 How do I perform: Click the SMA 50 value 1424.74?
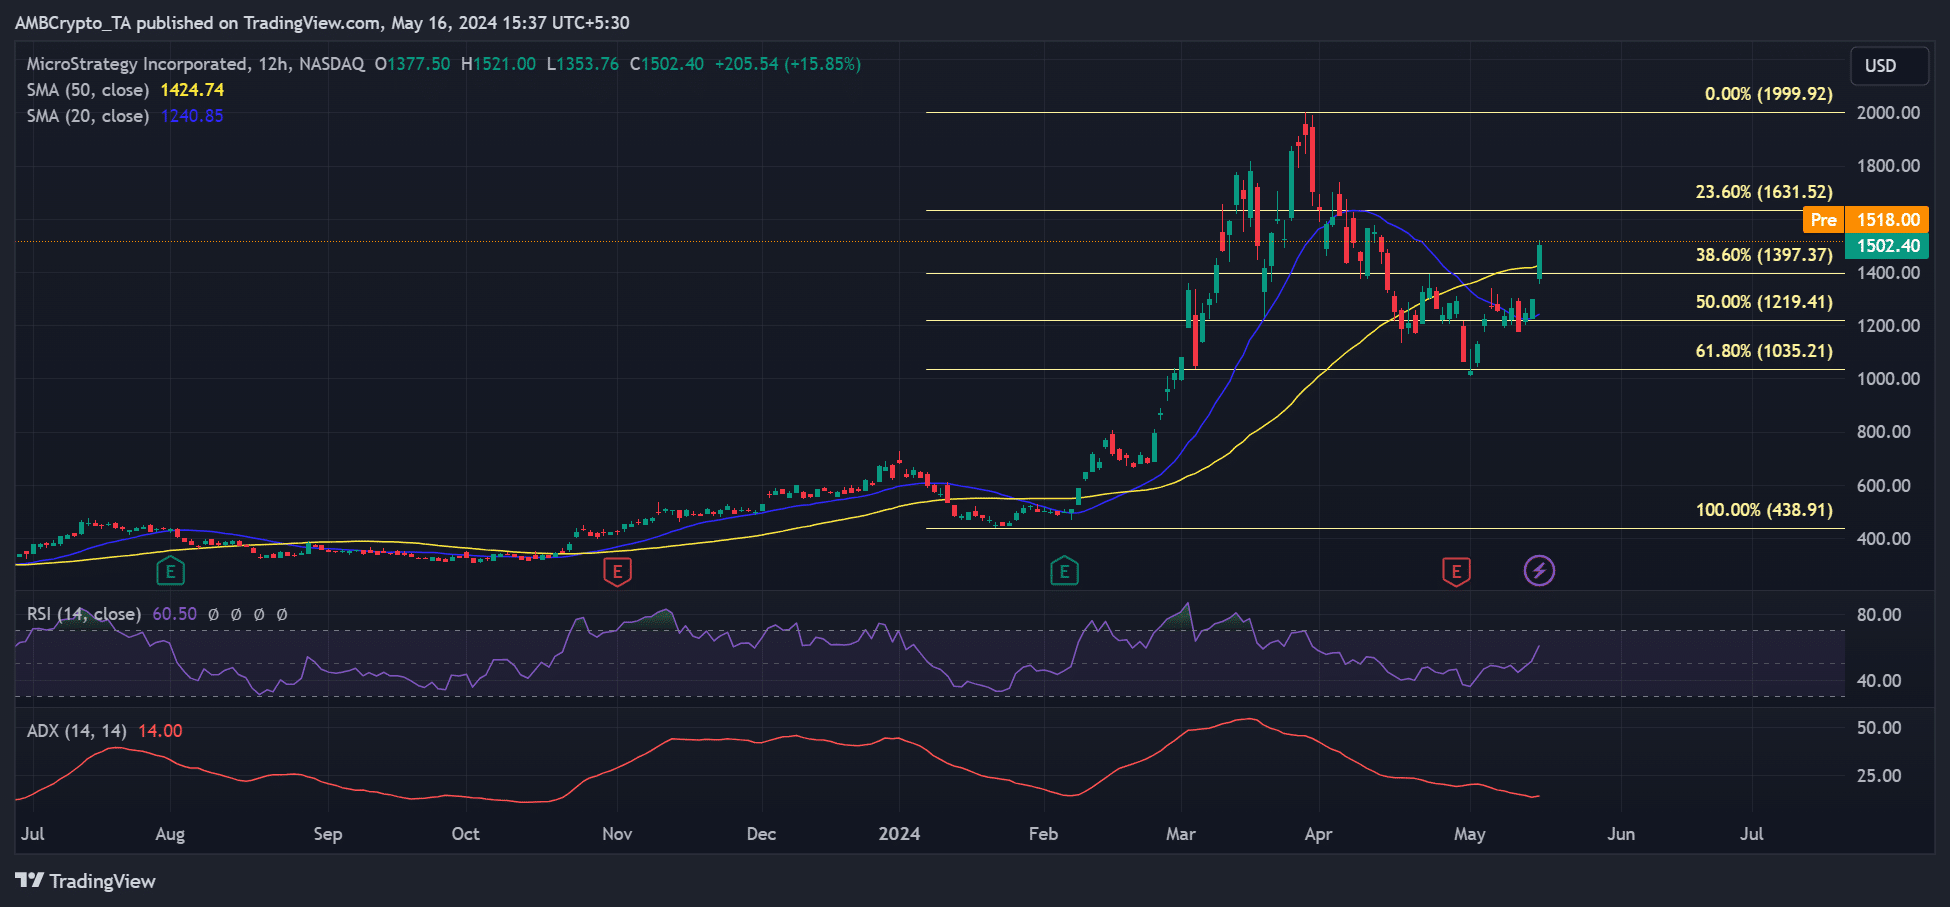[192, 90]
